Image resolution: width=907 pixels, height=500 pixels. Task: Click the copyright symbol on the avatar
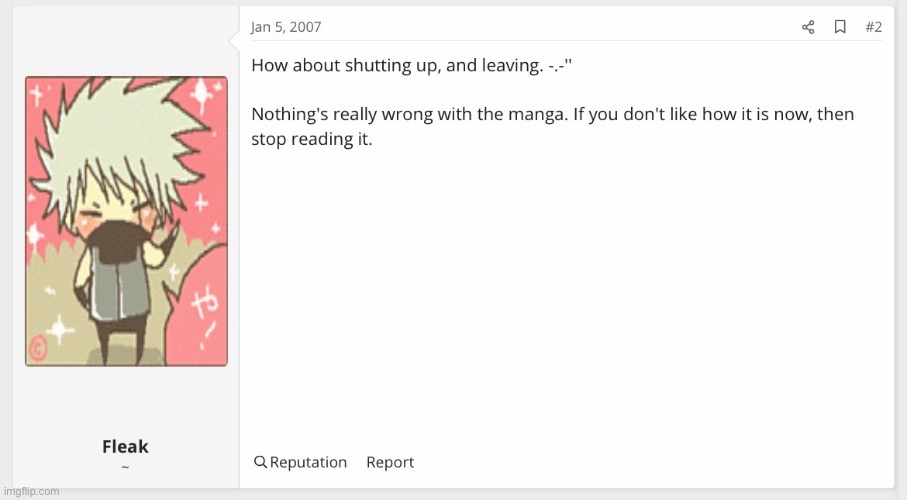40,347
